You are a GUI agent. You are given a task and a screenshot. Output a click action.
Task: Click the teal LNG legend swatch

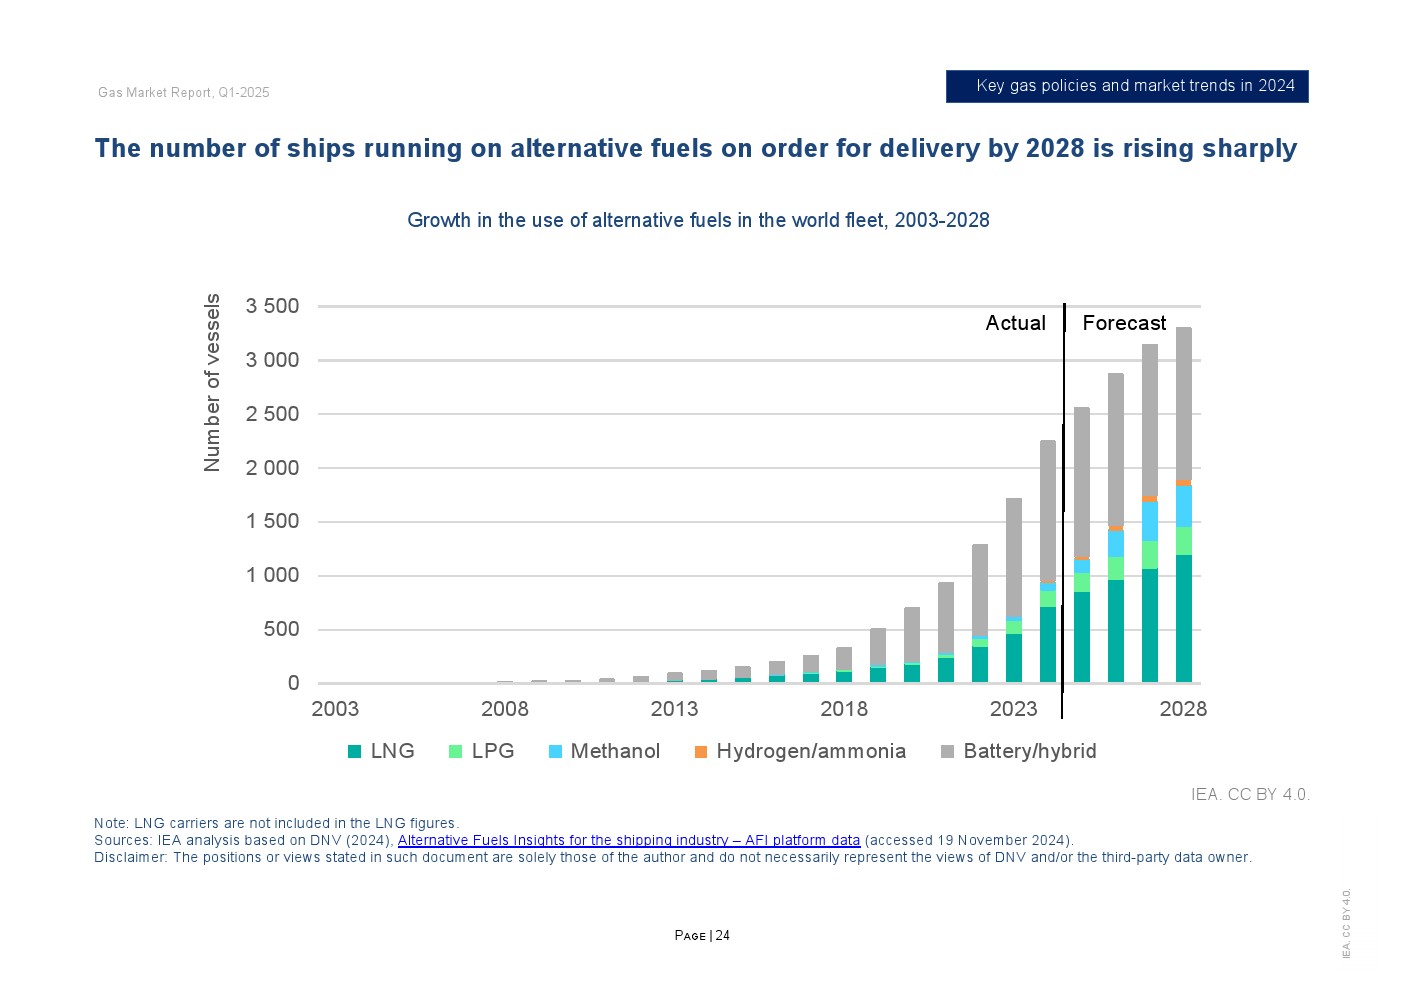[354, 752]
